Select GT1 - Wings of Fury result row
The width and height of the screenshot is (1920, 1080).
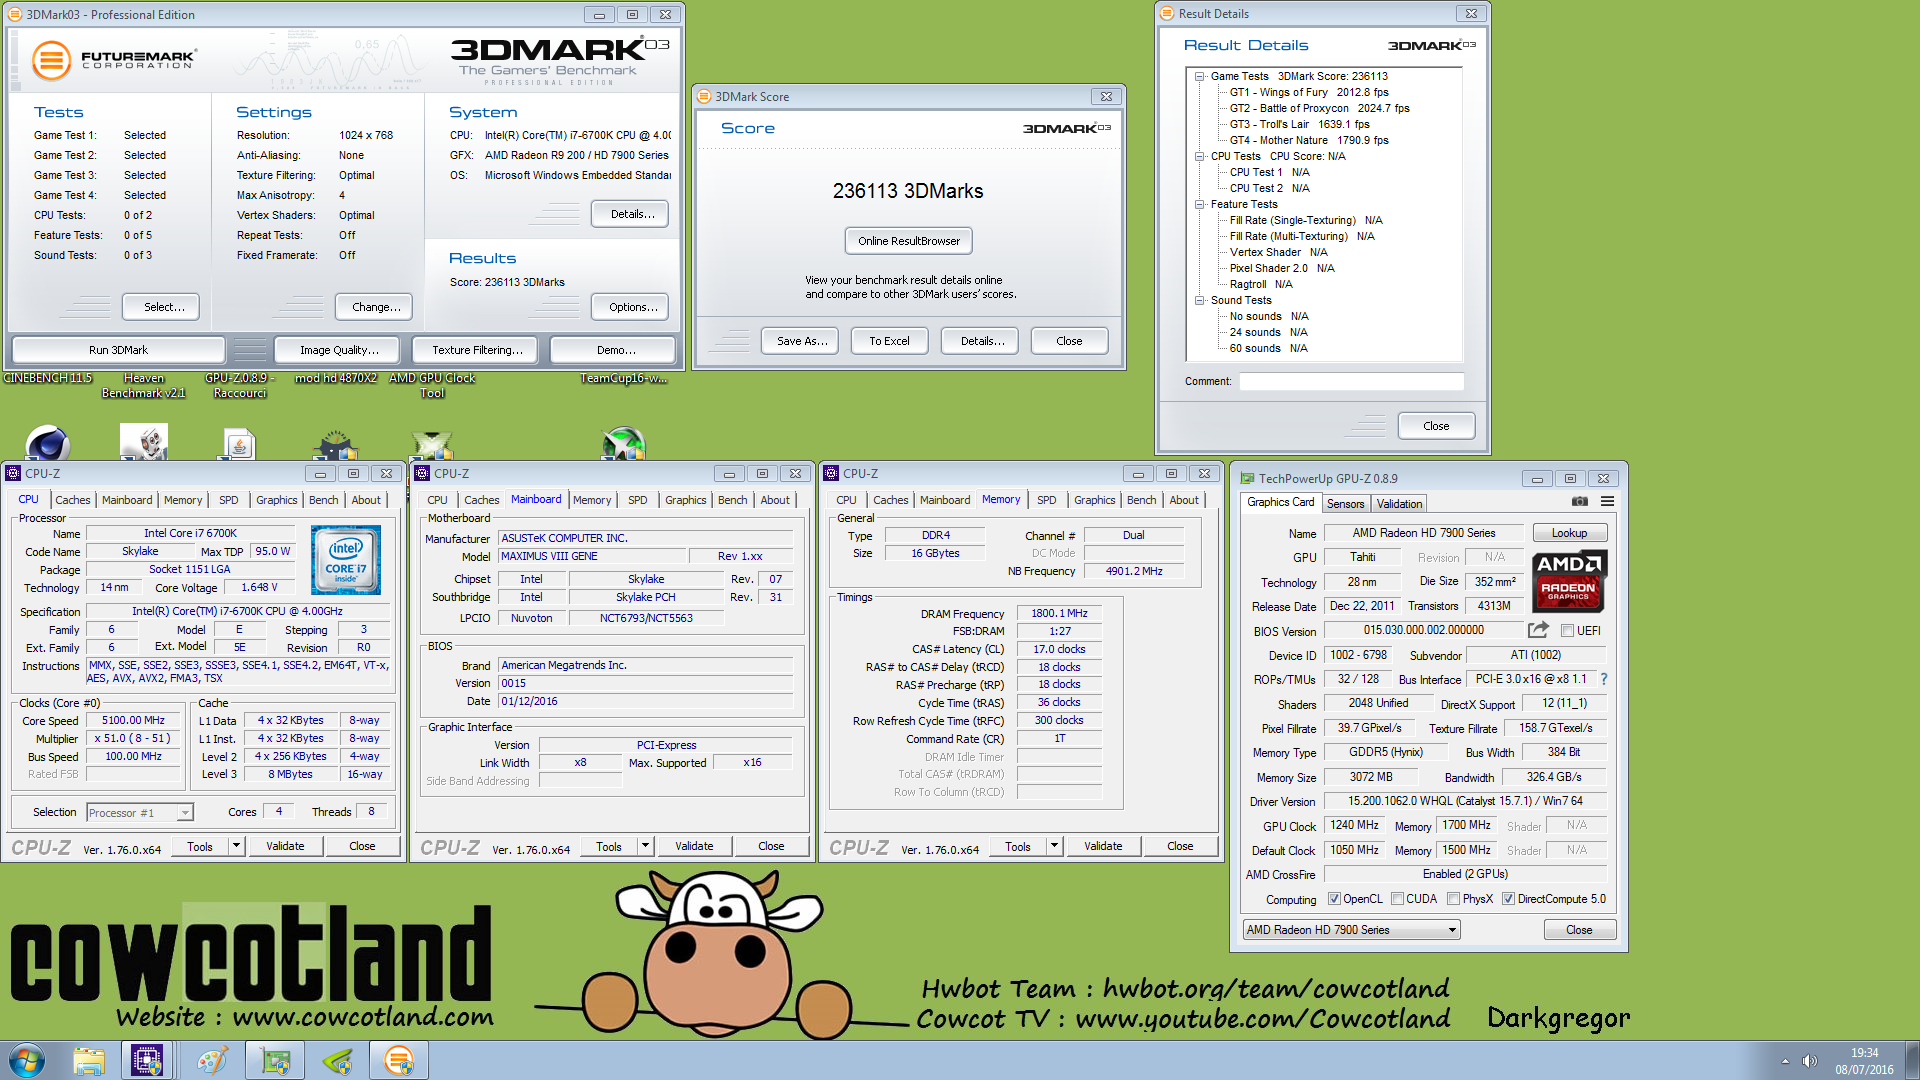point(1309,92)
